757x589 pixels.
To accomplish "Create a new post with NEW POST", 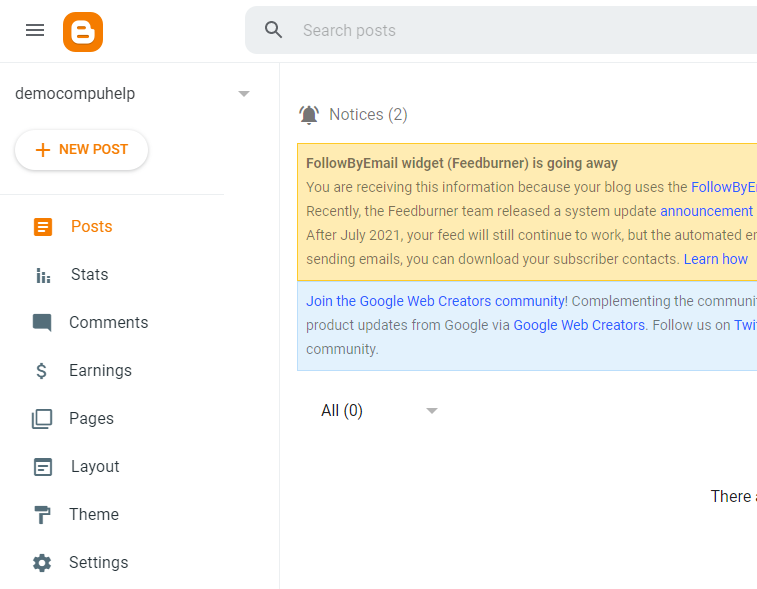I will (82, 150).
